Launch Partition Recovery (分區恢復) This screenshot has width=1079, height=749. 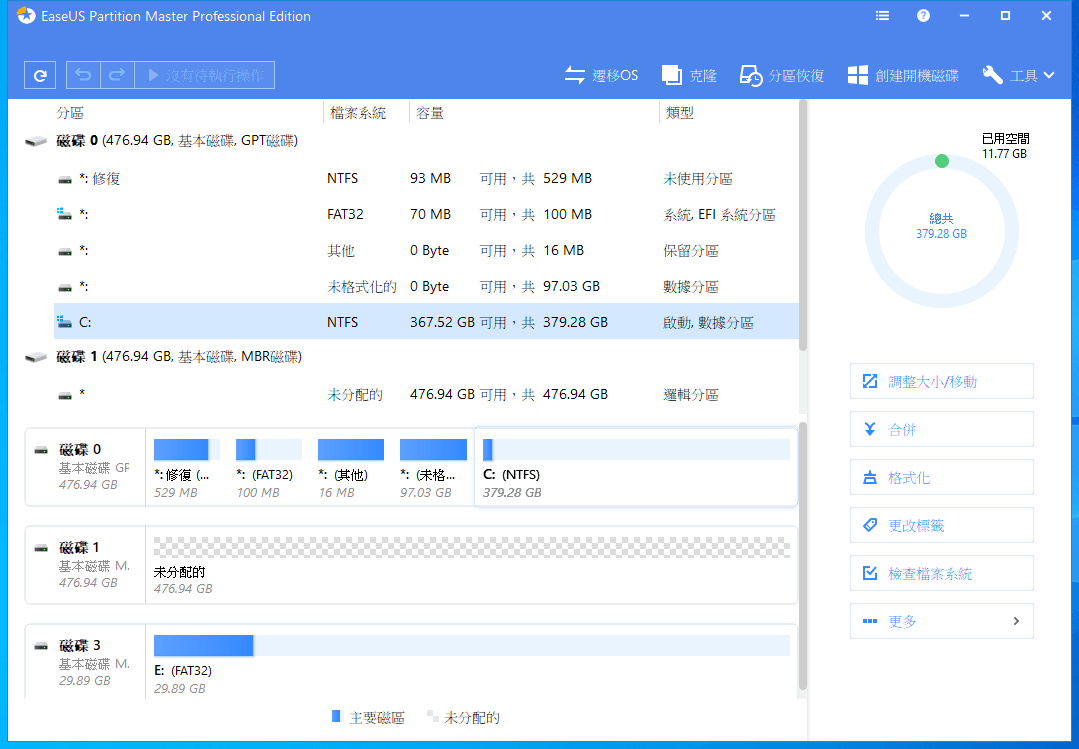782,75
